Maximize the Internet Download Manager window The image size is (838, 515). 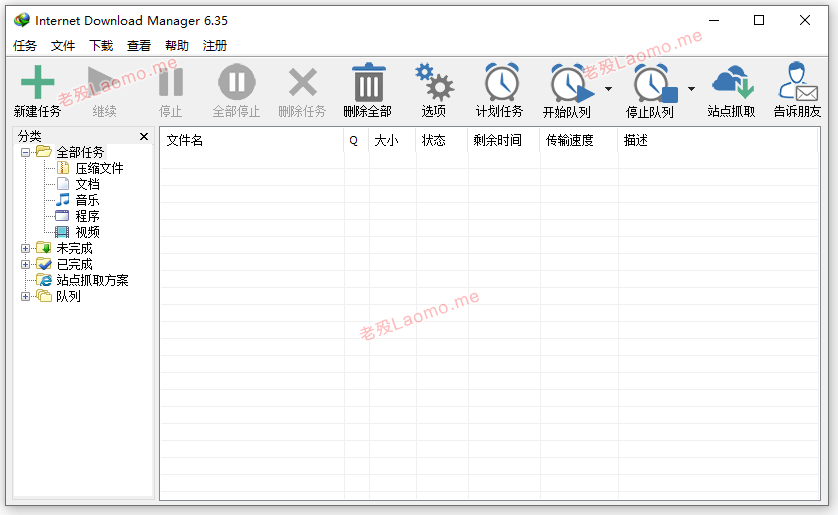759,20
